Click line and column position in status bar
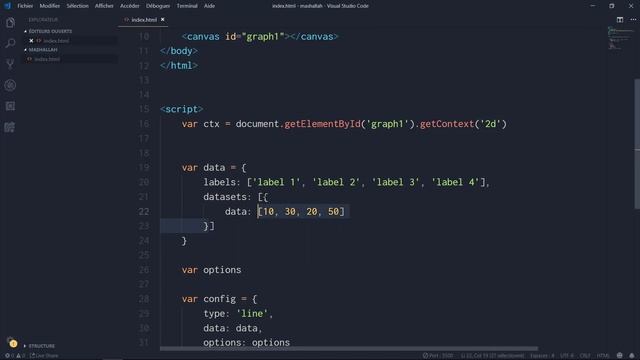This screenshot has height=360, width=640. pos(492,356)
